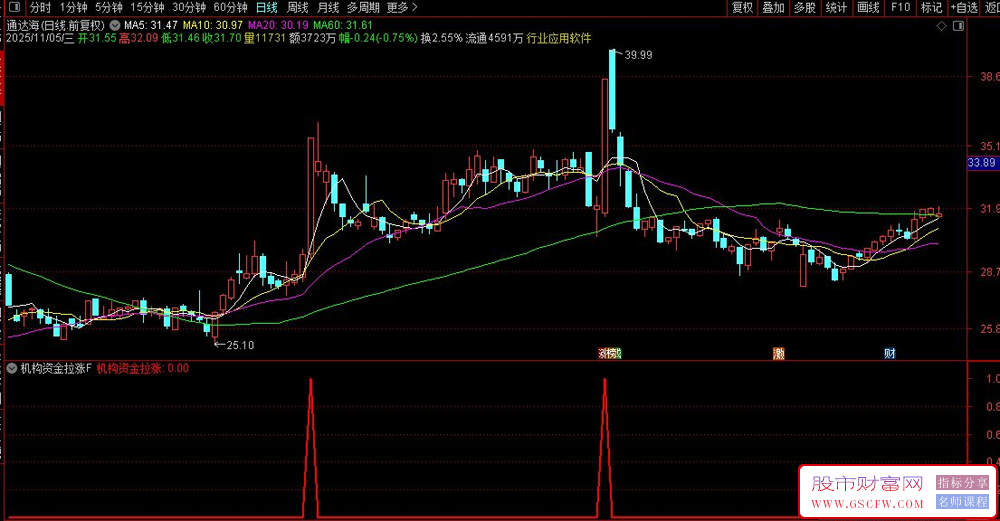The width and height of the screenshot is (1000, 521).
Task: Click the 量11731 volume value
Action: point(265,38)
